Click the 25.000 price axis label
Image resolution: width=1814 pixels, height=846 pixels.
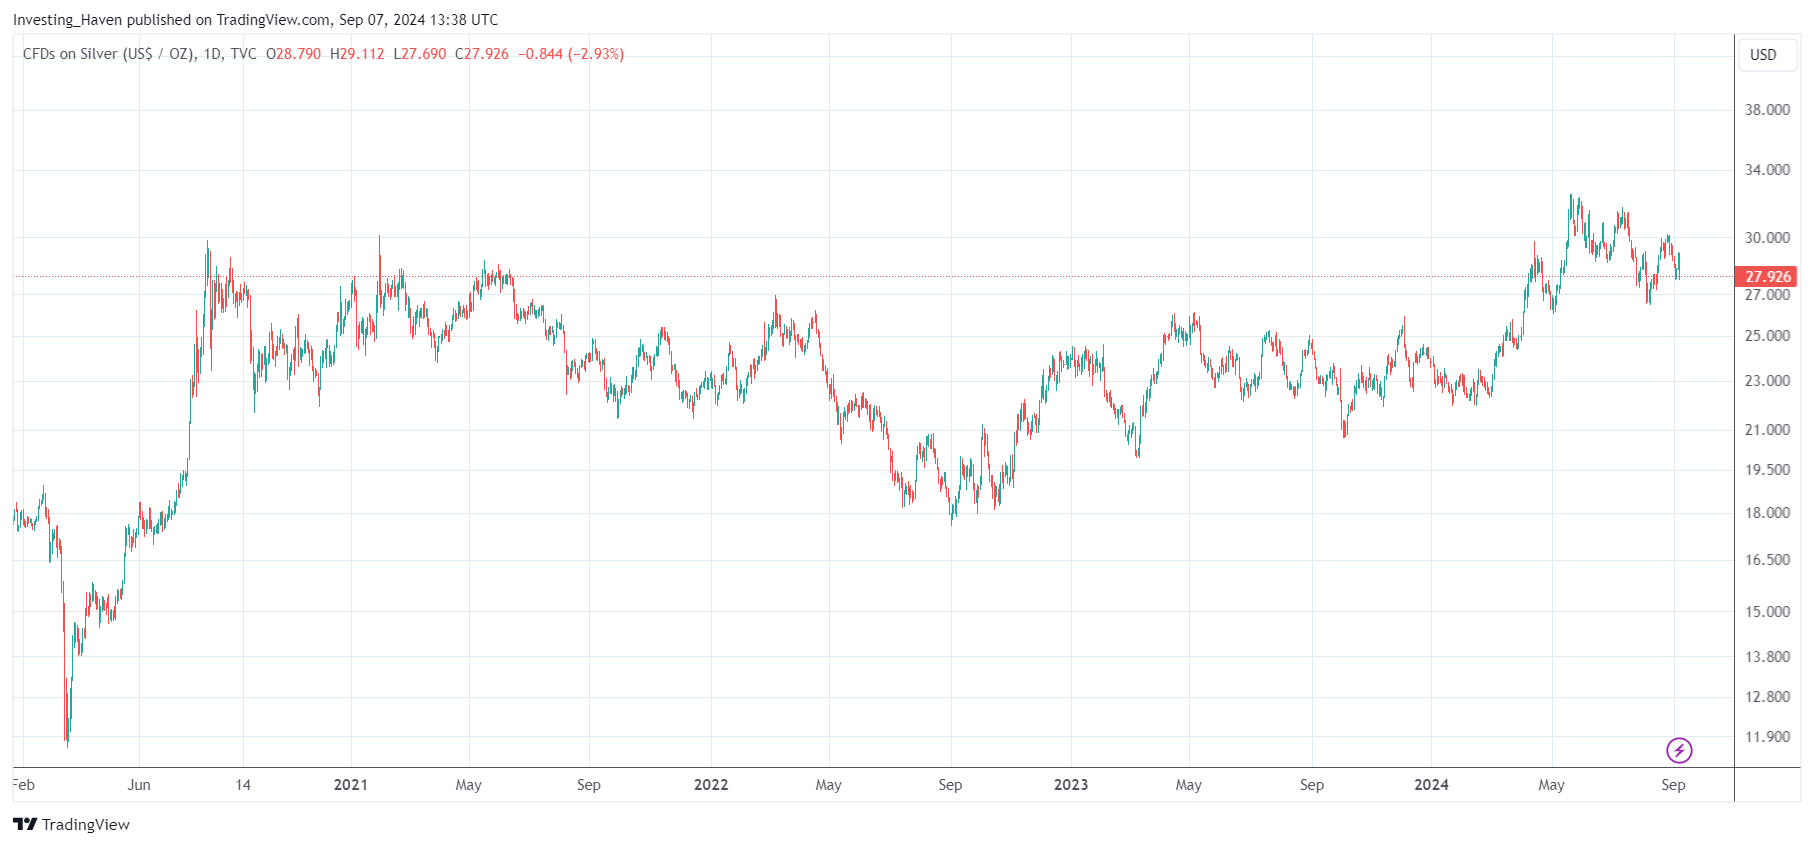click(x=1767, y=336)
